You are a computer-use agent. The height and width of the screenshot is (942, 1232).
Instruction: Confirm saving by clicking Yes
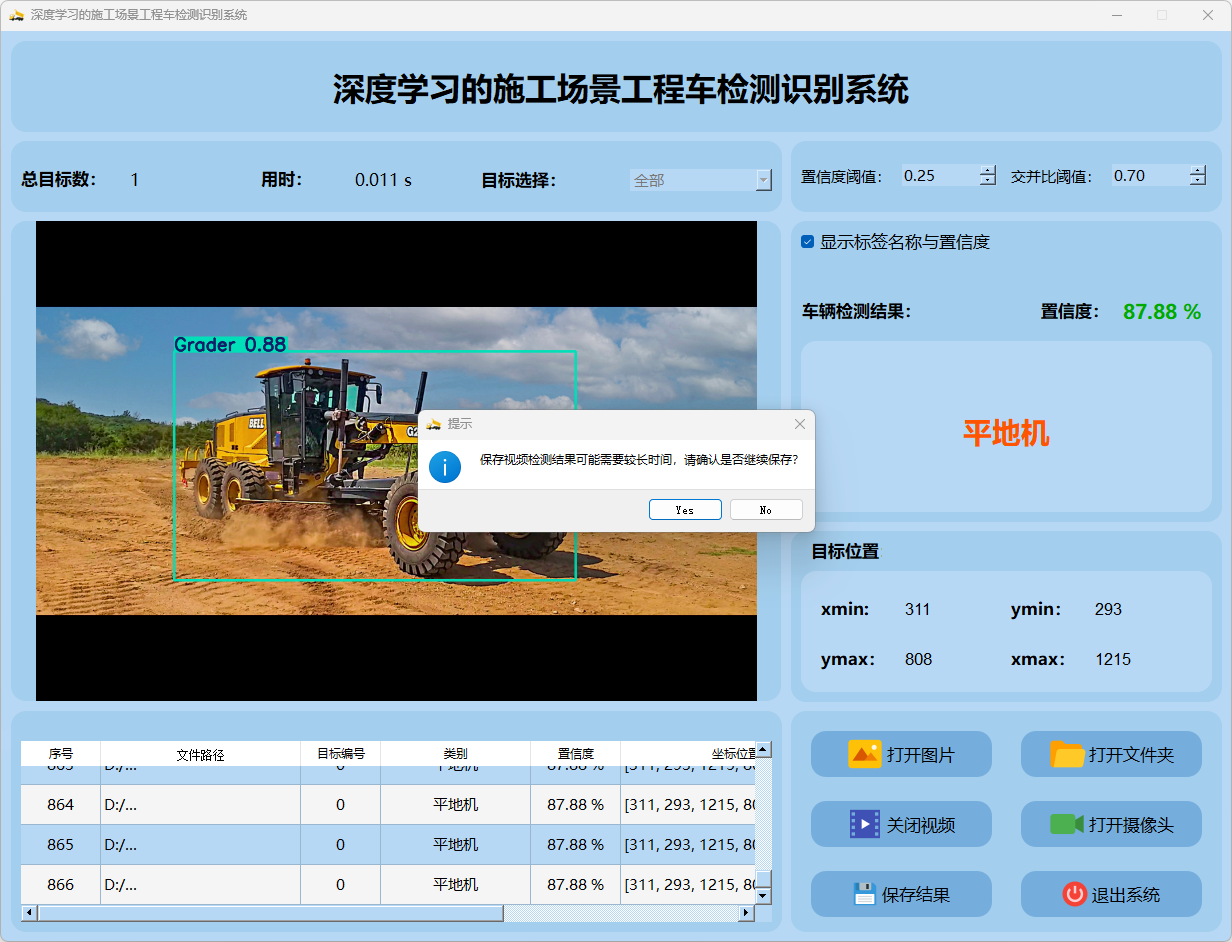pos(685,510)
